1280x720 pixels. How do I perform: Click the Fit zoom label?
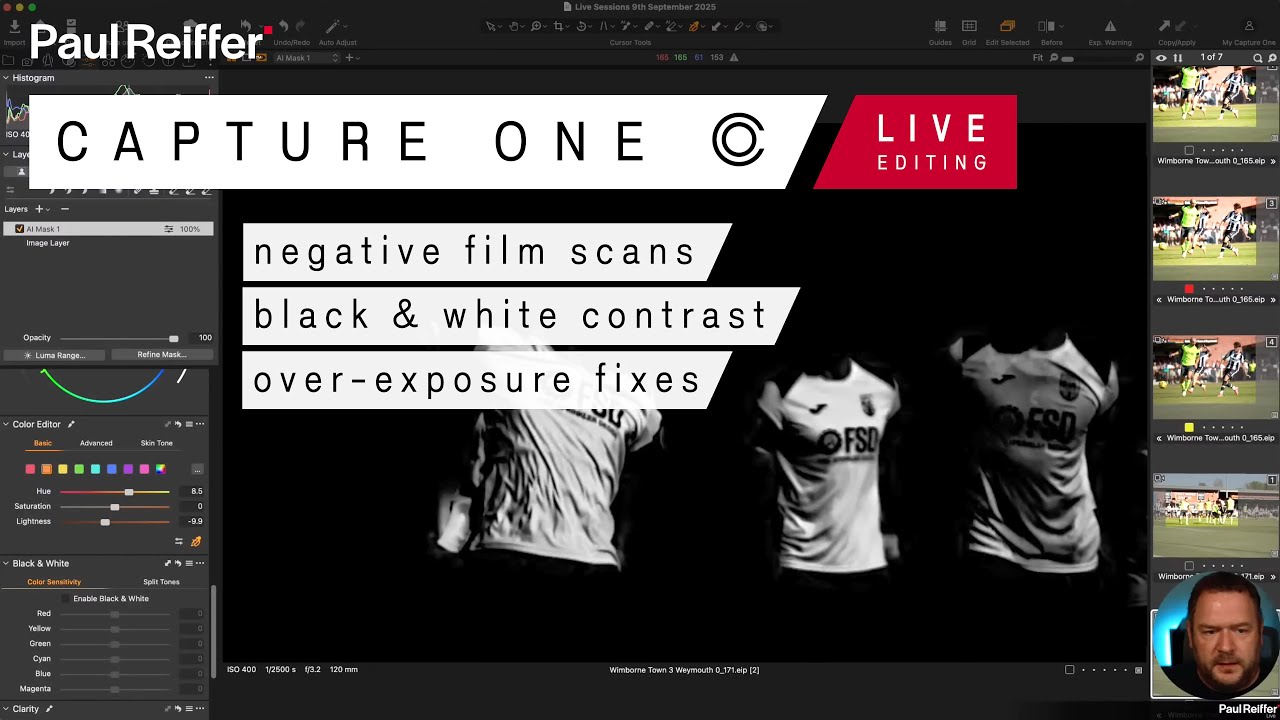(1038, 58)
